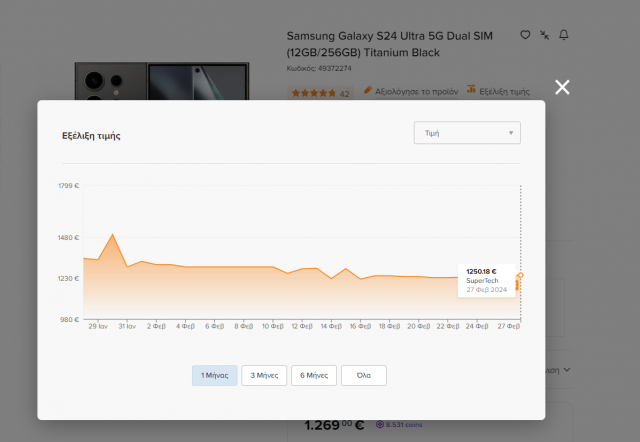Click the coins icon beside 8.531

(x=380, y=424)
